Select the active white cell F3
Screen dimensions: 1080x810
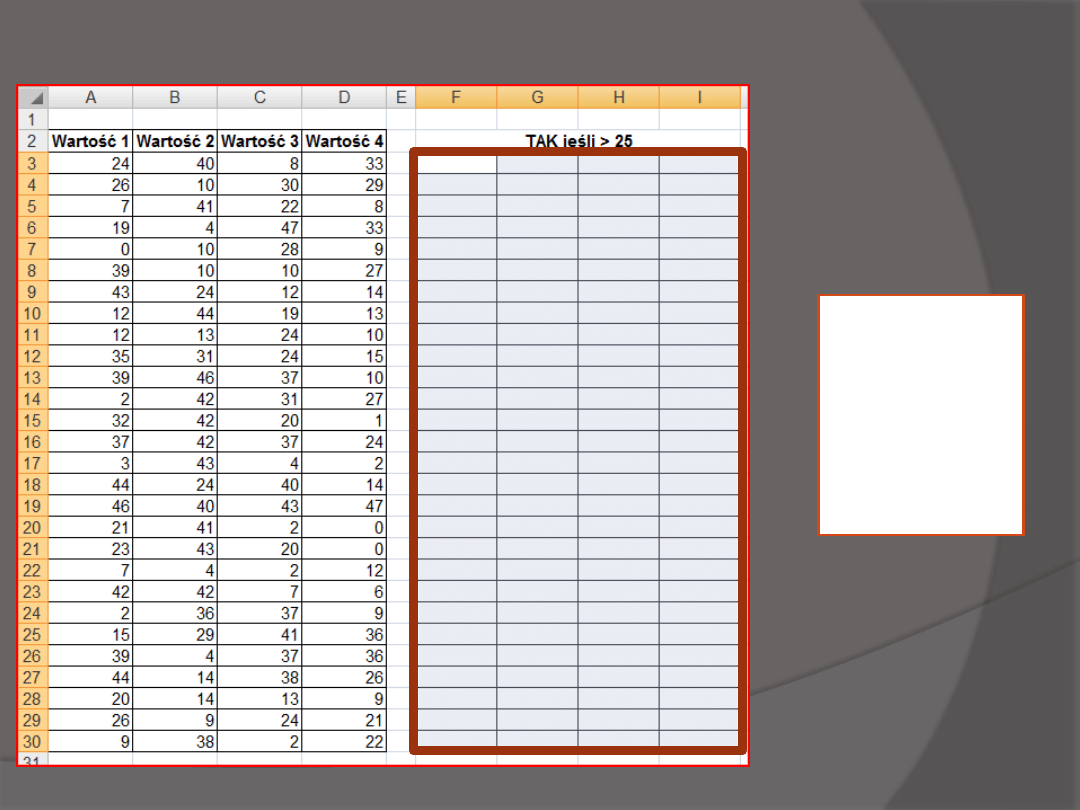(x=456, y=163)
